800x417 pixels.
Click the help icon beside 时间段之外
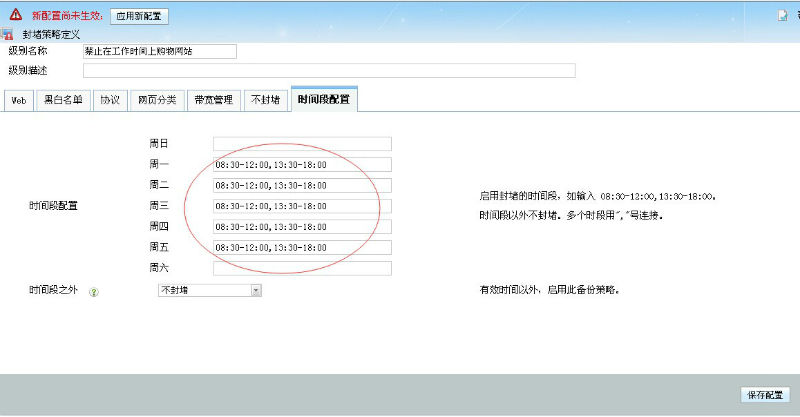[x=94, y=291]
